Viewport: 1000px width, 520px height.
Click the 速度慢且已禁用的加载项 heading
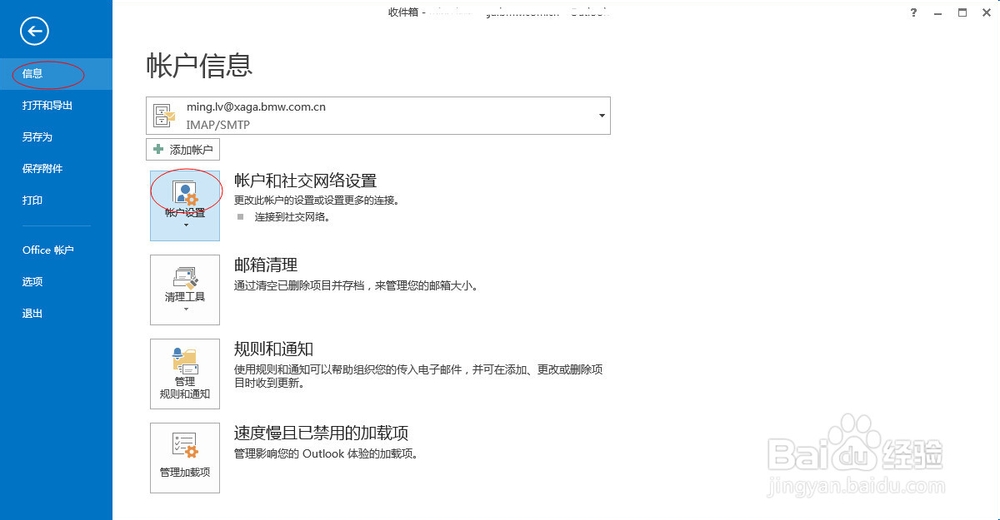pos(321,433)
